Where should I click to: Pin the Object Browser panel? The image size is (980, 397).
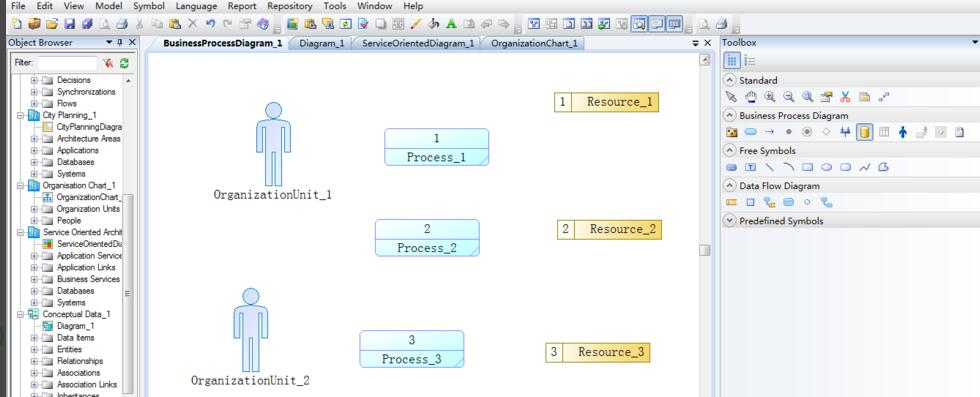tap(120, 43)
